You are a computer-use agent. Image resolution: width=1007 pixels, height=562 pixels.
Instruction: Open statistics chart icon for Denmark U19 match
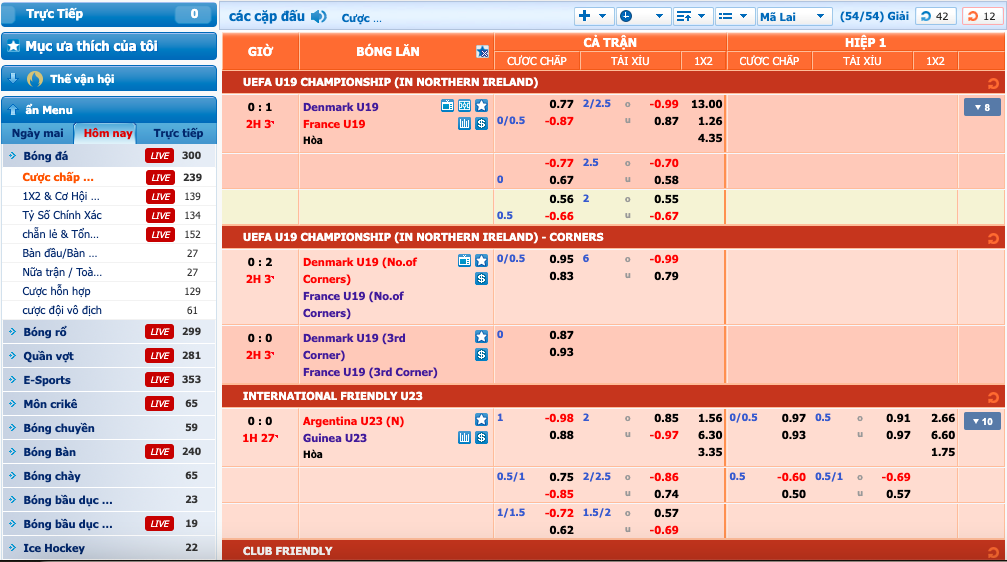(x=464, y=124)
